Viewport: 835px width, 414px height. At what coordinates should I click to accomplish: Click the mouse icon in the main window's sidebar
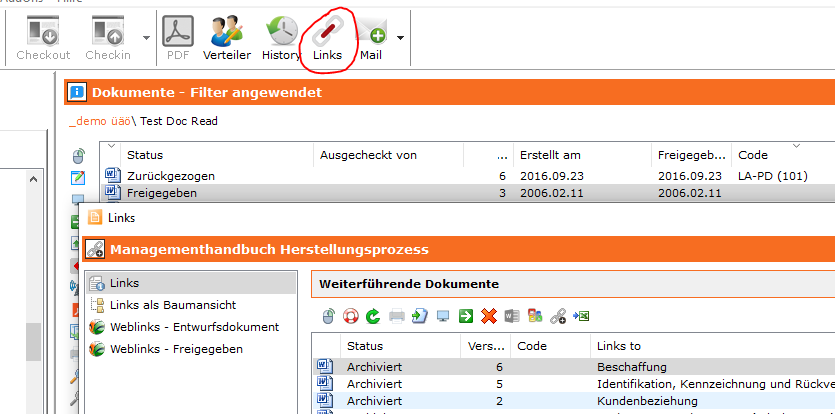point(78,156)
